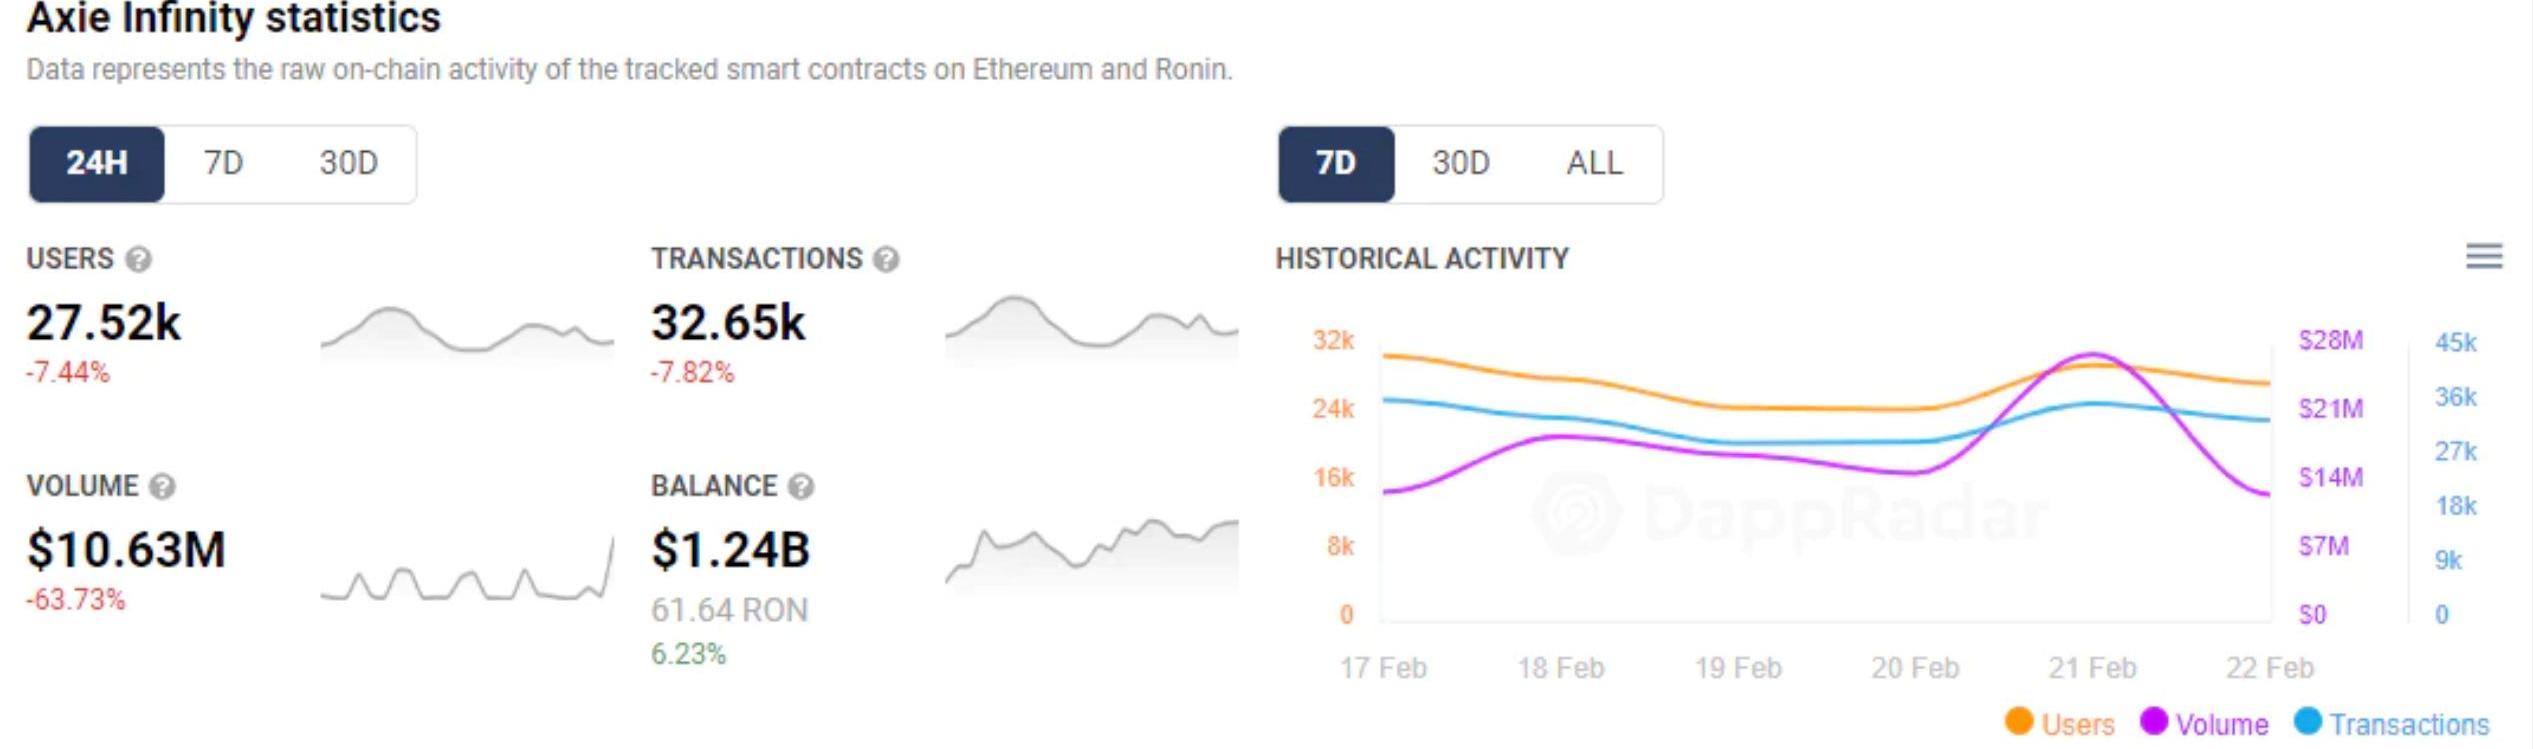Image resolution: width=2533 pixels, height=749 pixels.
Task: Toggle Volume series in chart legend
Action: 2204,723
